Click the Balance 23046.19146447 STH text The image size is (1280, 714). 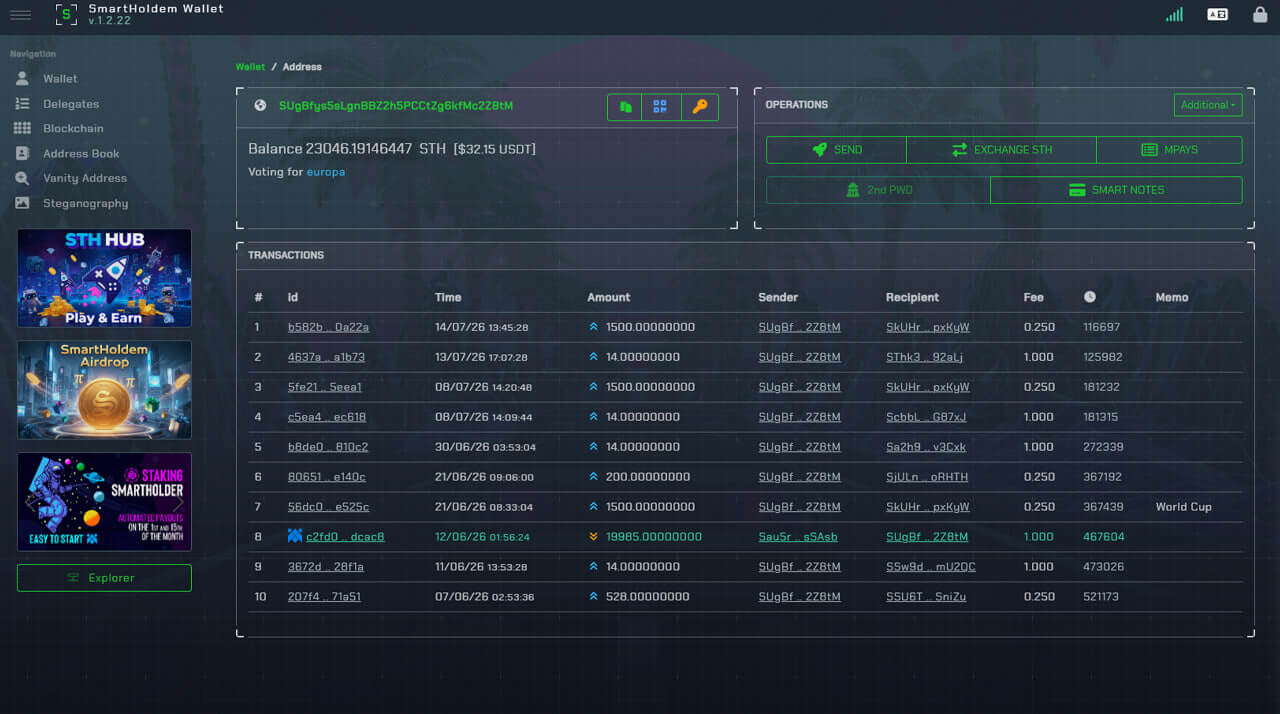[347, 149]
